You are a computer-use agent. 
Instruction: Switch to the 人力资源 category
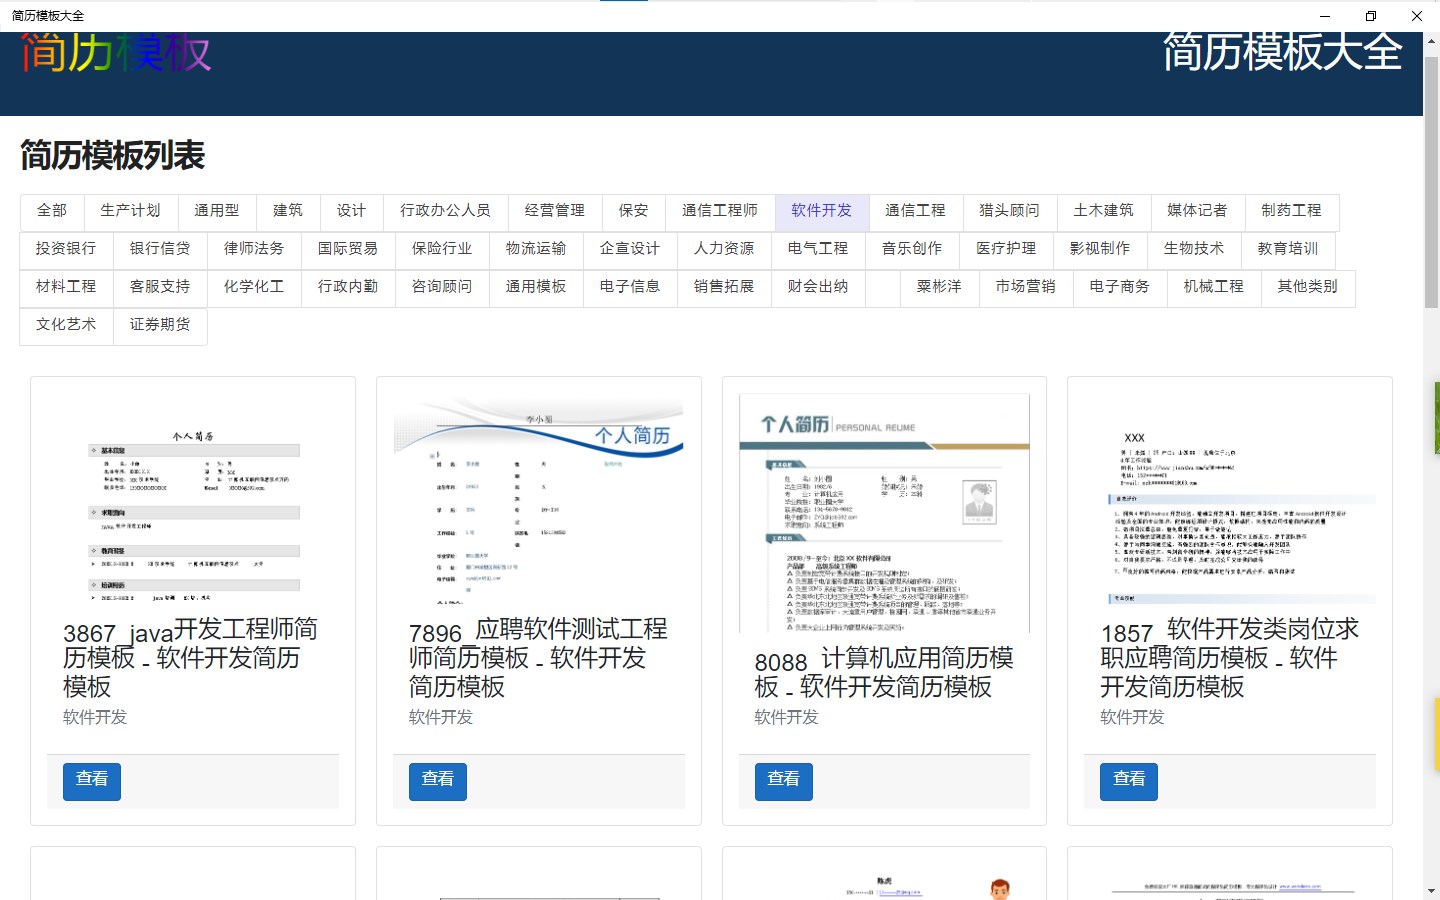coord(724,249)
